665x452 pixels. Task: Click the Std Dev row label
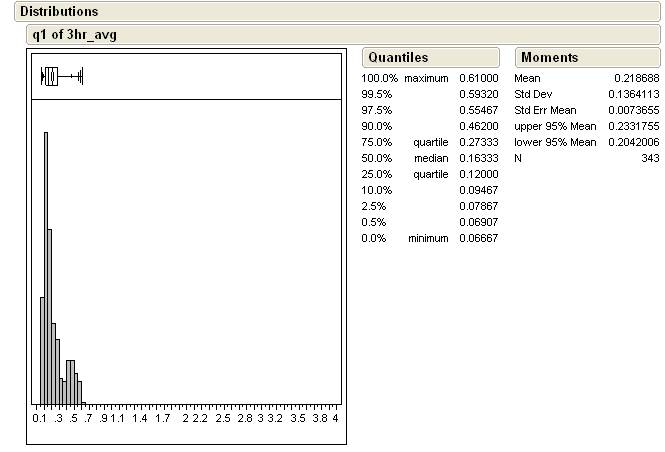535,94
